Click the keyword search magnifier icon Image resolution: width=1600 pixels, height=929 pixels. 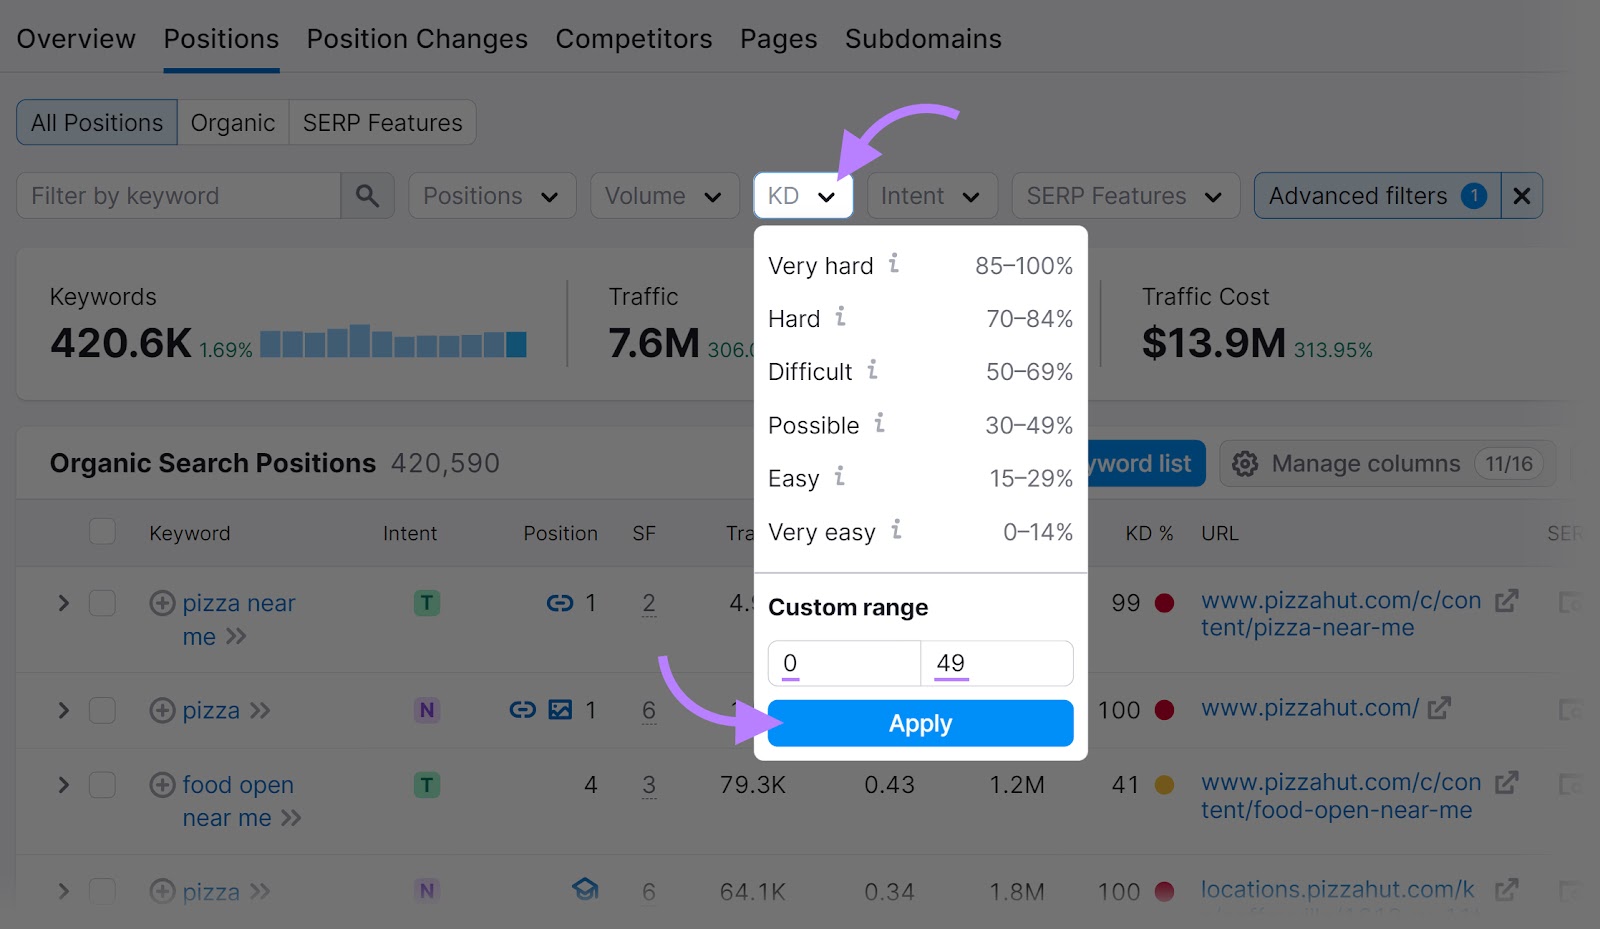point(367,196)
